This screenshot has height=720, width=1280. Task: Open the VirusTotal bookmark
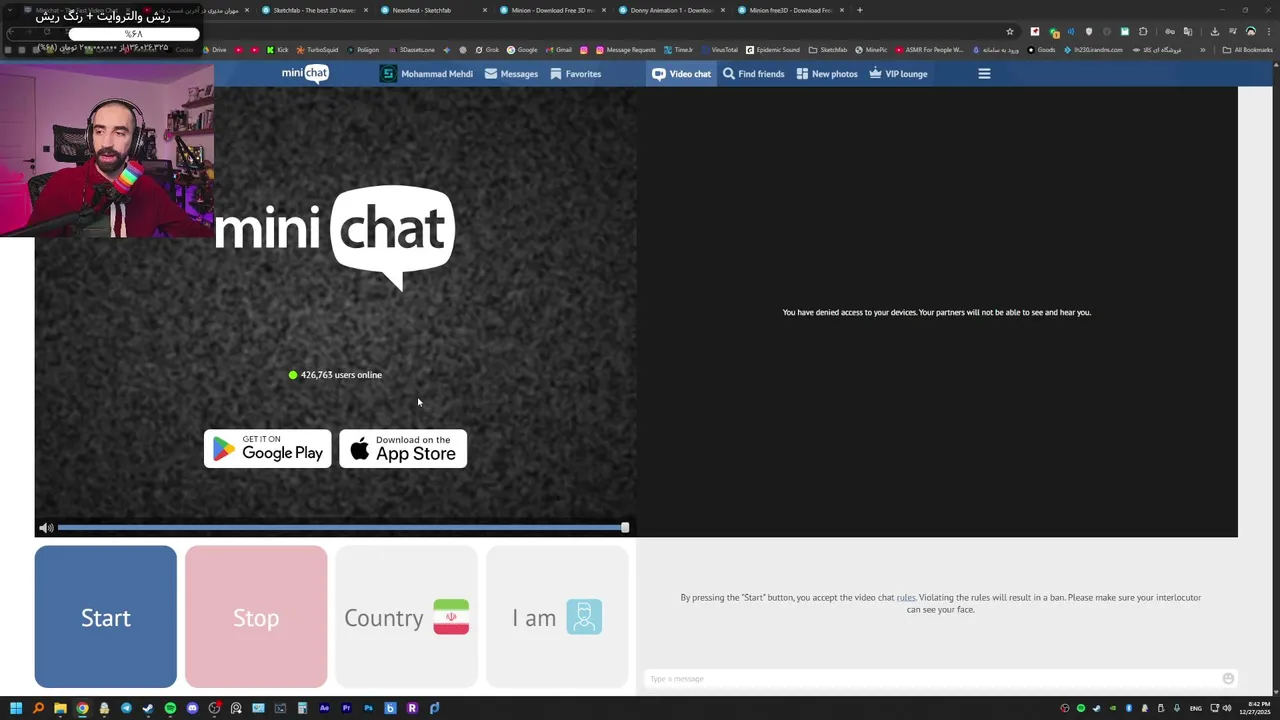pyautogui.click(x=719, y=50)
